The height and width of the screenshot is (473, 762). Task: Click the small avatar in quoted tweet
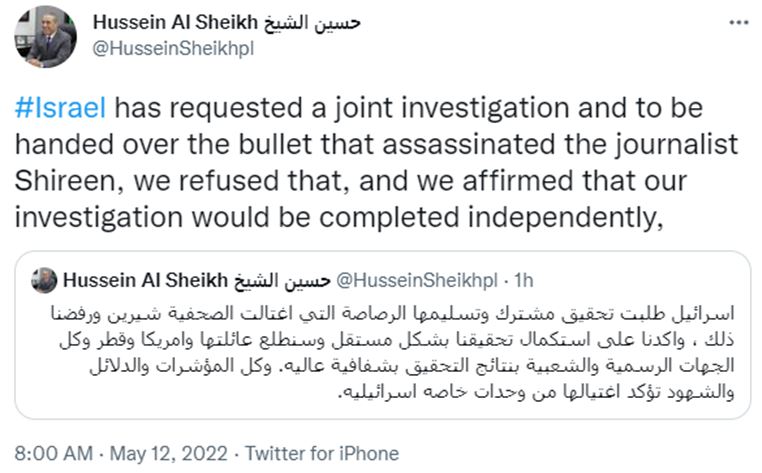point(44,281)
